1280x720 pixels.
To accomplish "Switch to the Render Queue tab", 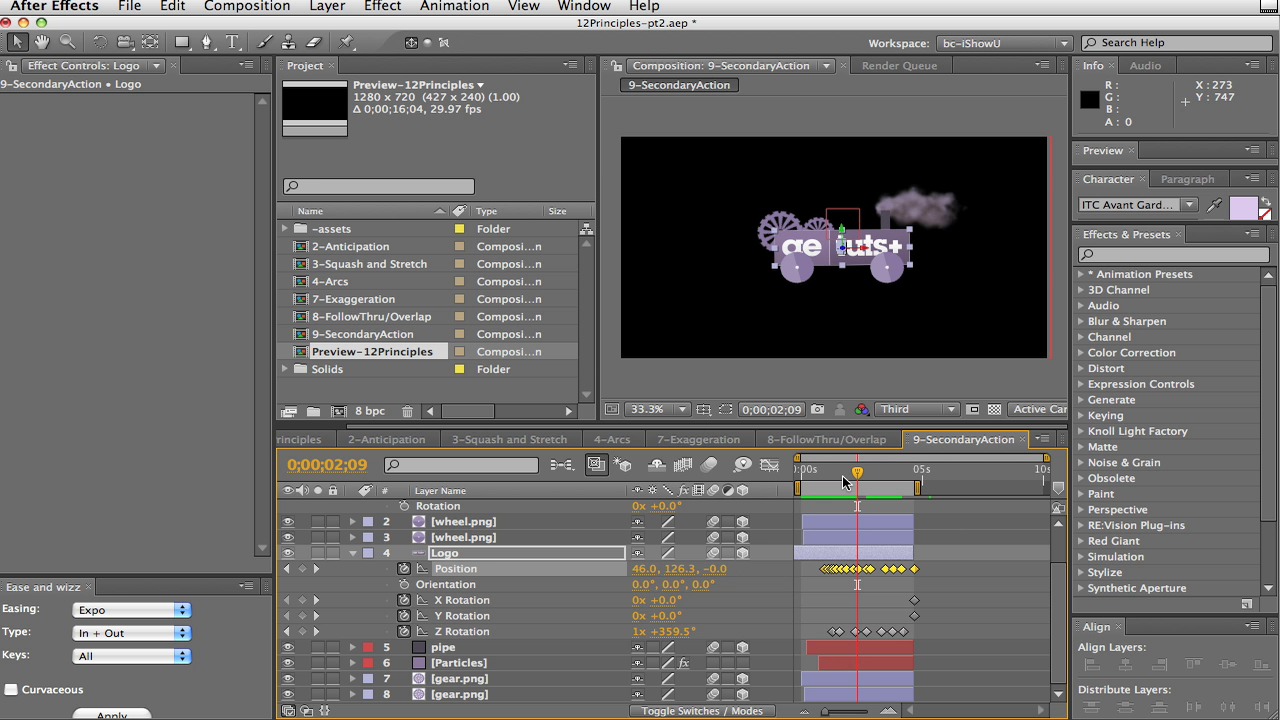I will (x=899, y=66).
